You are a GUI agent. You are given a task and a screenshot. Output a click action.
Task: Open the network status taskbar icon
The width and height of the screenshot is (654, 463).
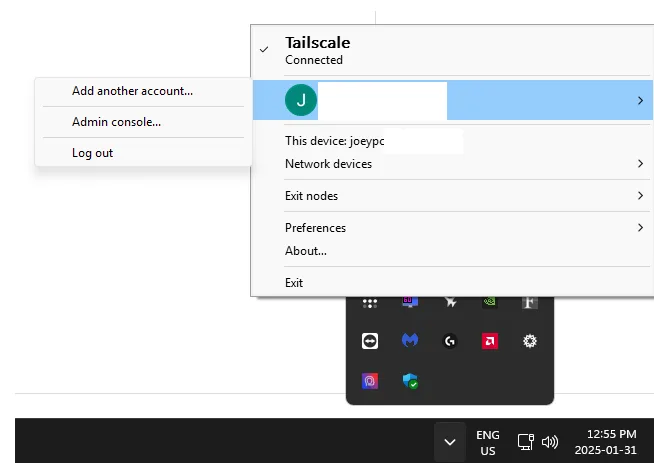526,442
